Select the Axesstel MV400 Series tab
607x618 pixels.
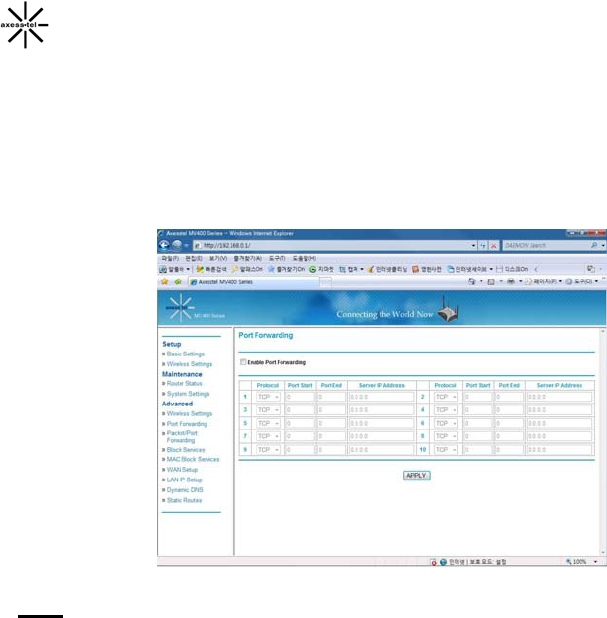pyautogui.click(x=254, y=282)
